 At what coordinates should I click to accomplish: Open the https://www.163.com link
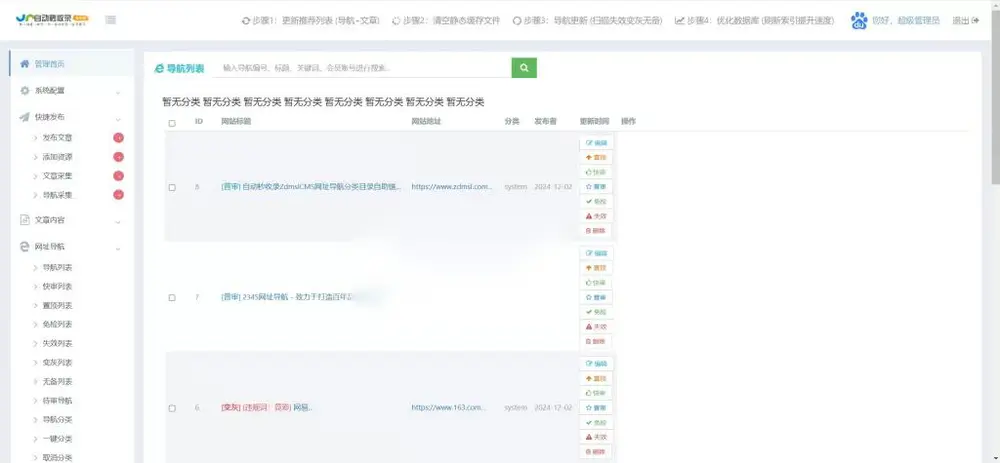[449, 408]
